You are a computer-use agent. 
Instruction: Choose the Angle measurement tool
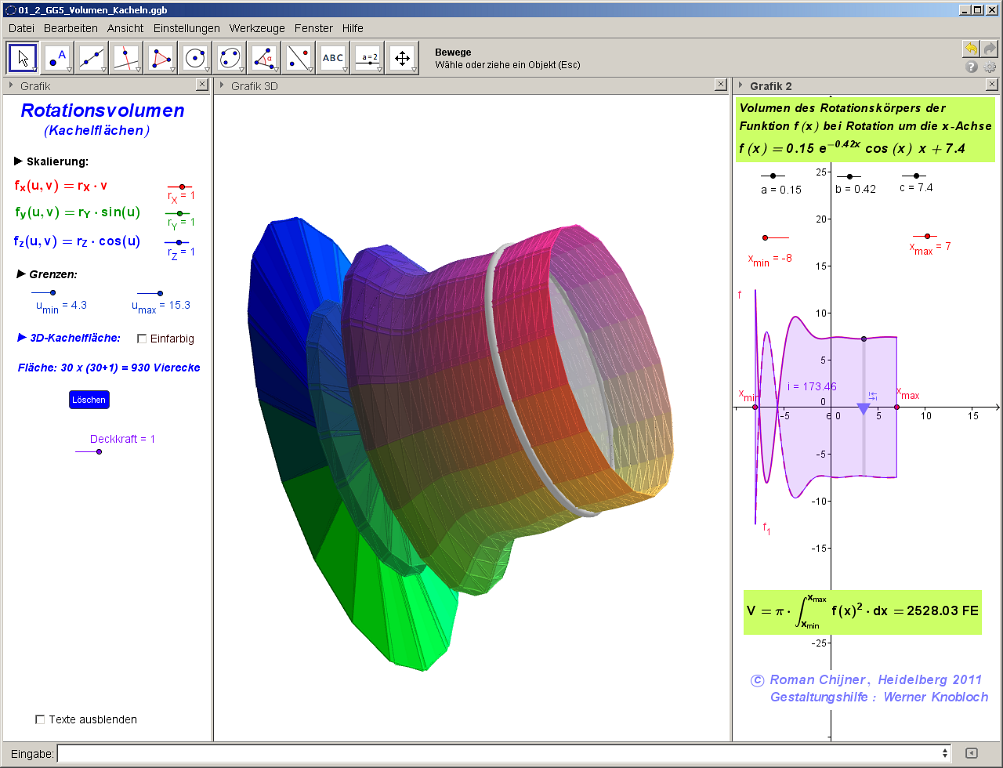(264, 58)
